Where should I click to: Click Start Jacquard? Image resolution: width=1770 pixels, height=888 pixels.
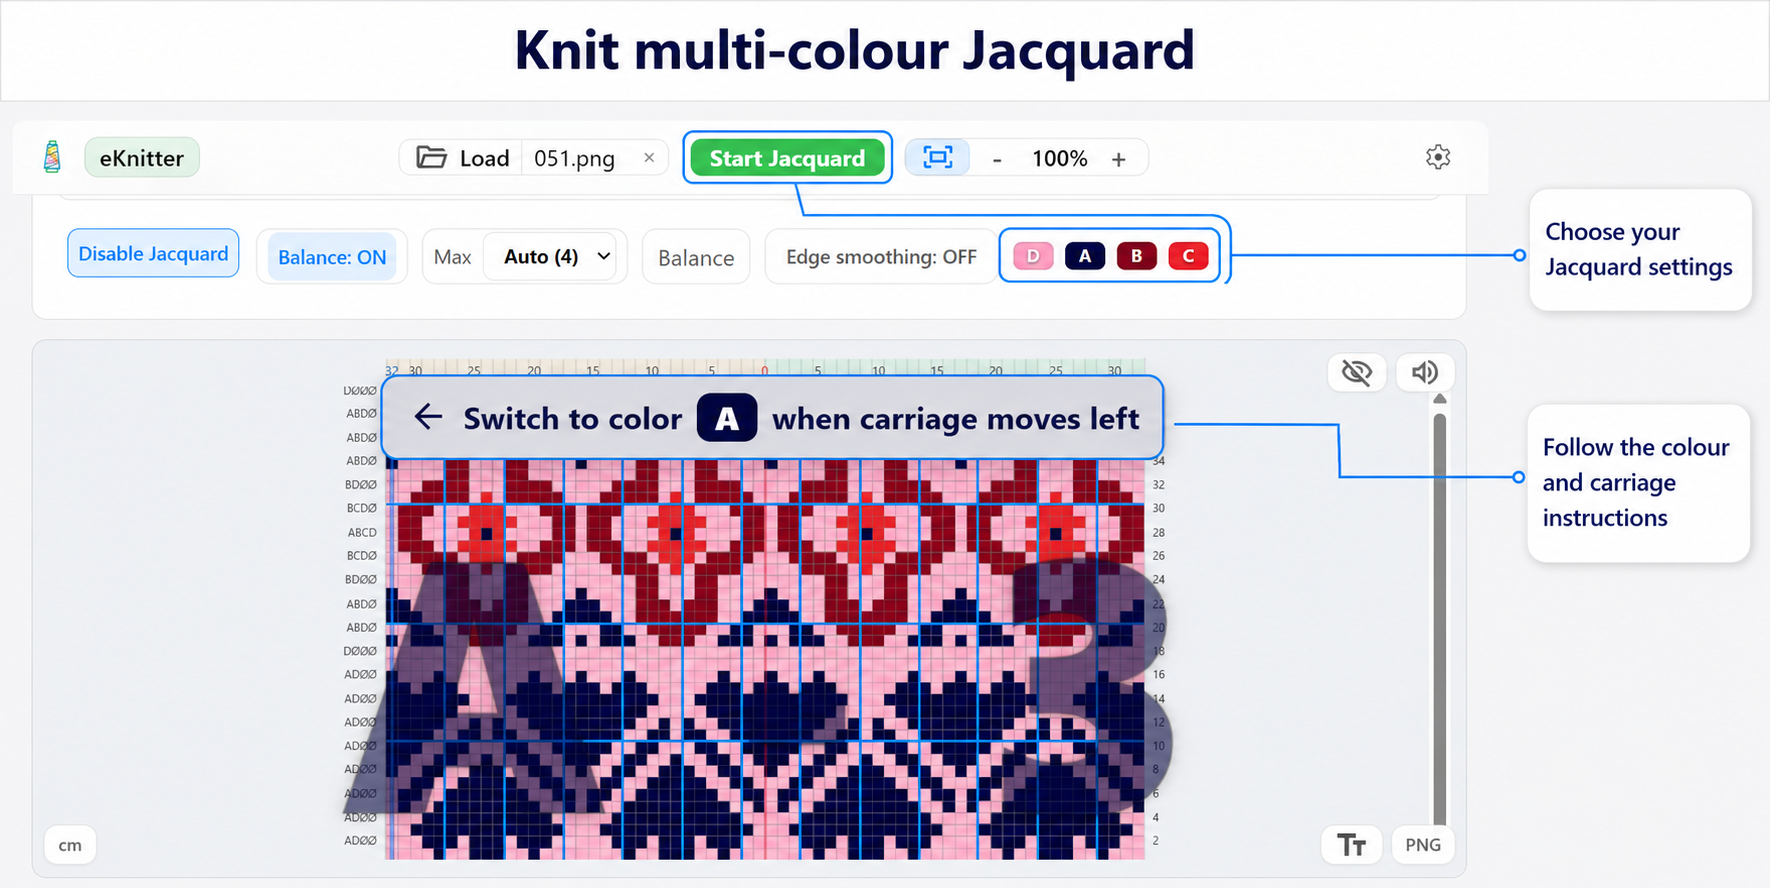pyautogui.click(x=787, y=158)
